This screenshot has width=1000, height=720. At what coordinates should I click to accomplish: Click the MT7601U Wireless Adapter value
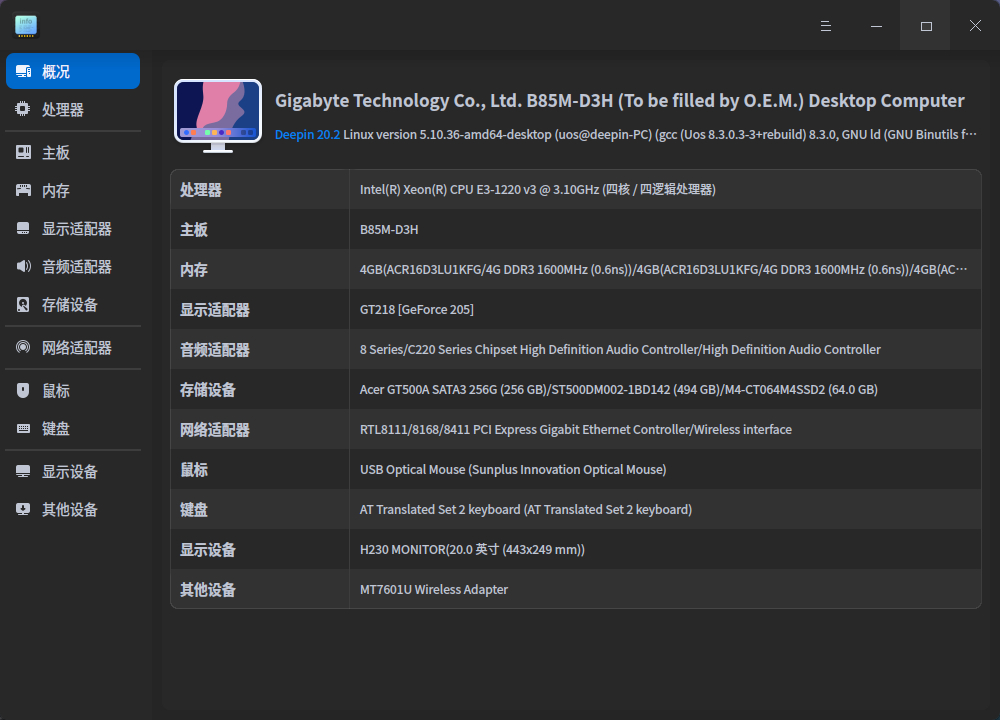click(434, 589)
